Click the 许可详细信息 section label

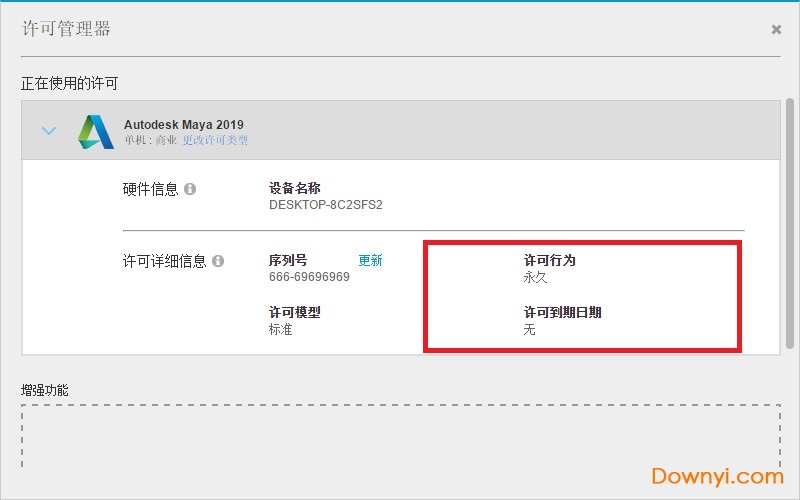coord(164,261)
